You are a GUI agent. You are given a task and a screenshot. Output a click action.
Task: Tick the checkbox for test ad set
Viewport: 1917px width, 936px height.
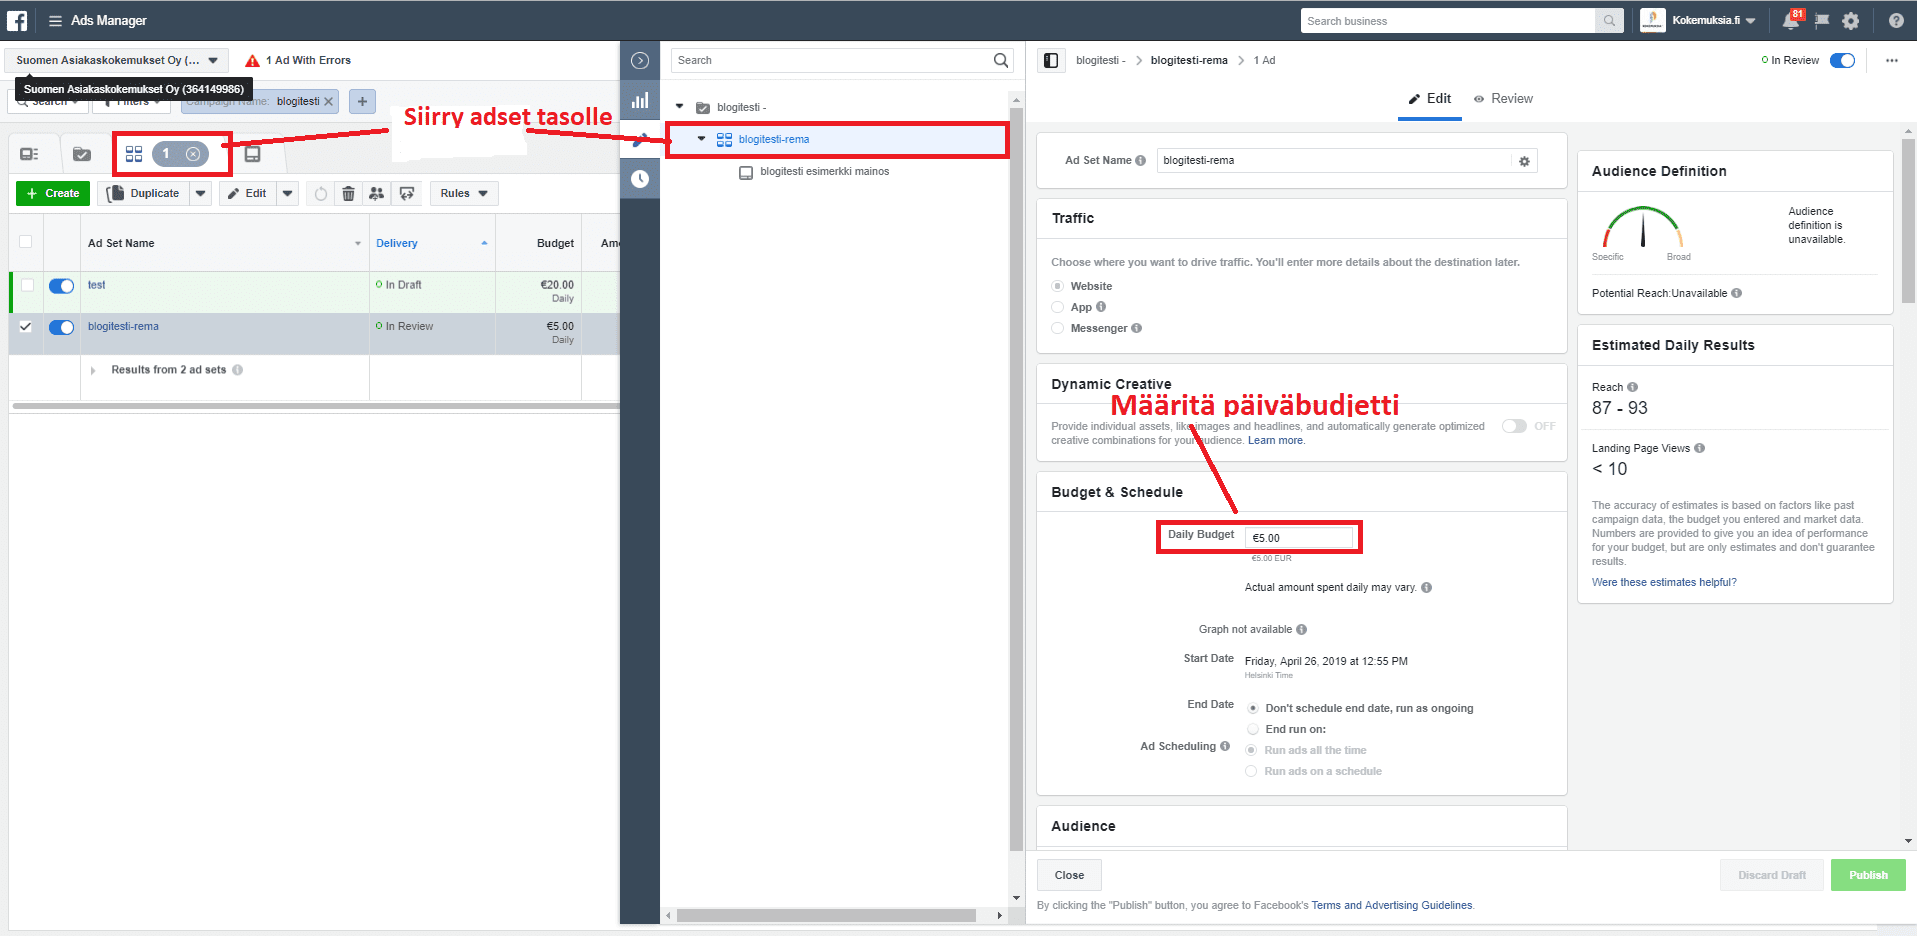click(x=27, y=285)
